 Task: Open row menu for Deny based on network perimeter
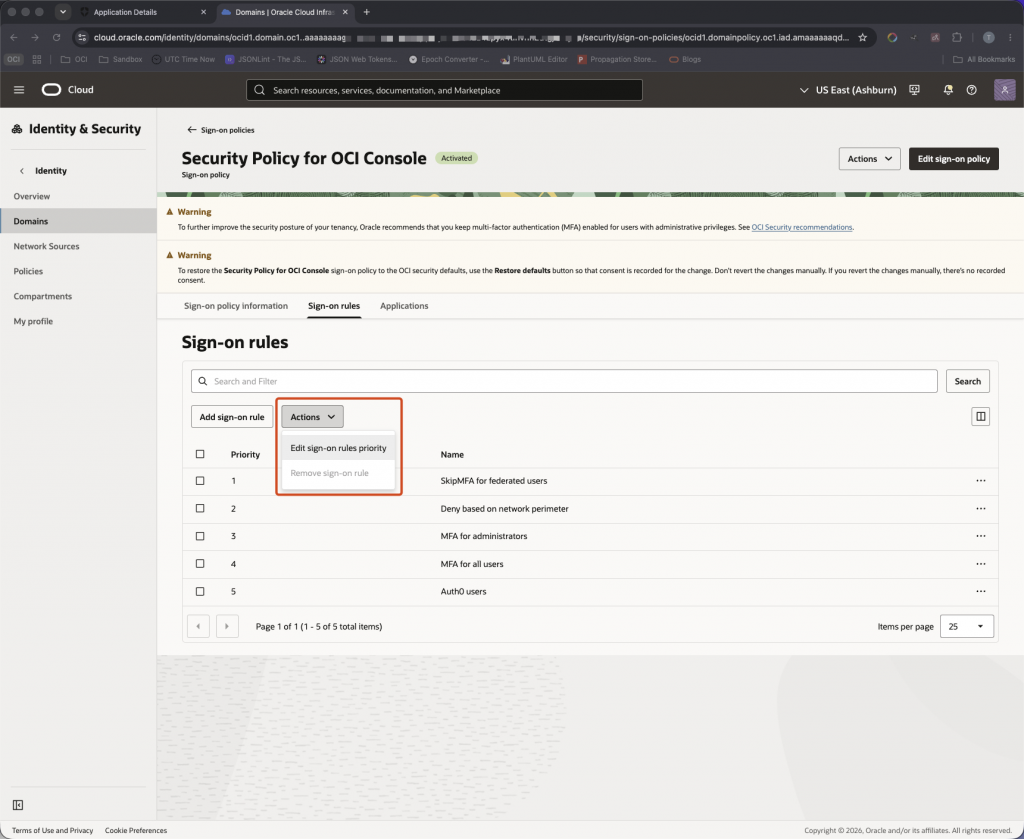click(980, 509)
